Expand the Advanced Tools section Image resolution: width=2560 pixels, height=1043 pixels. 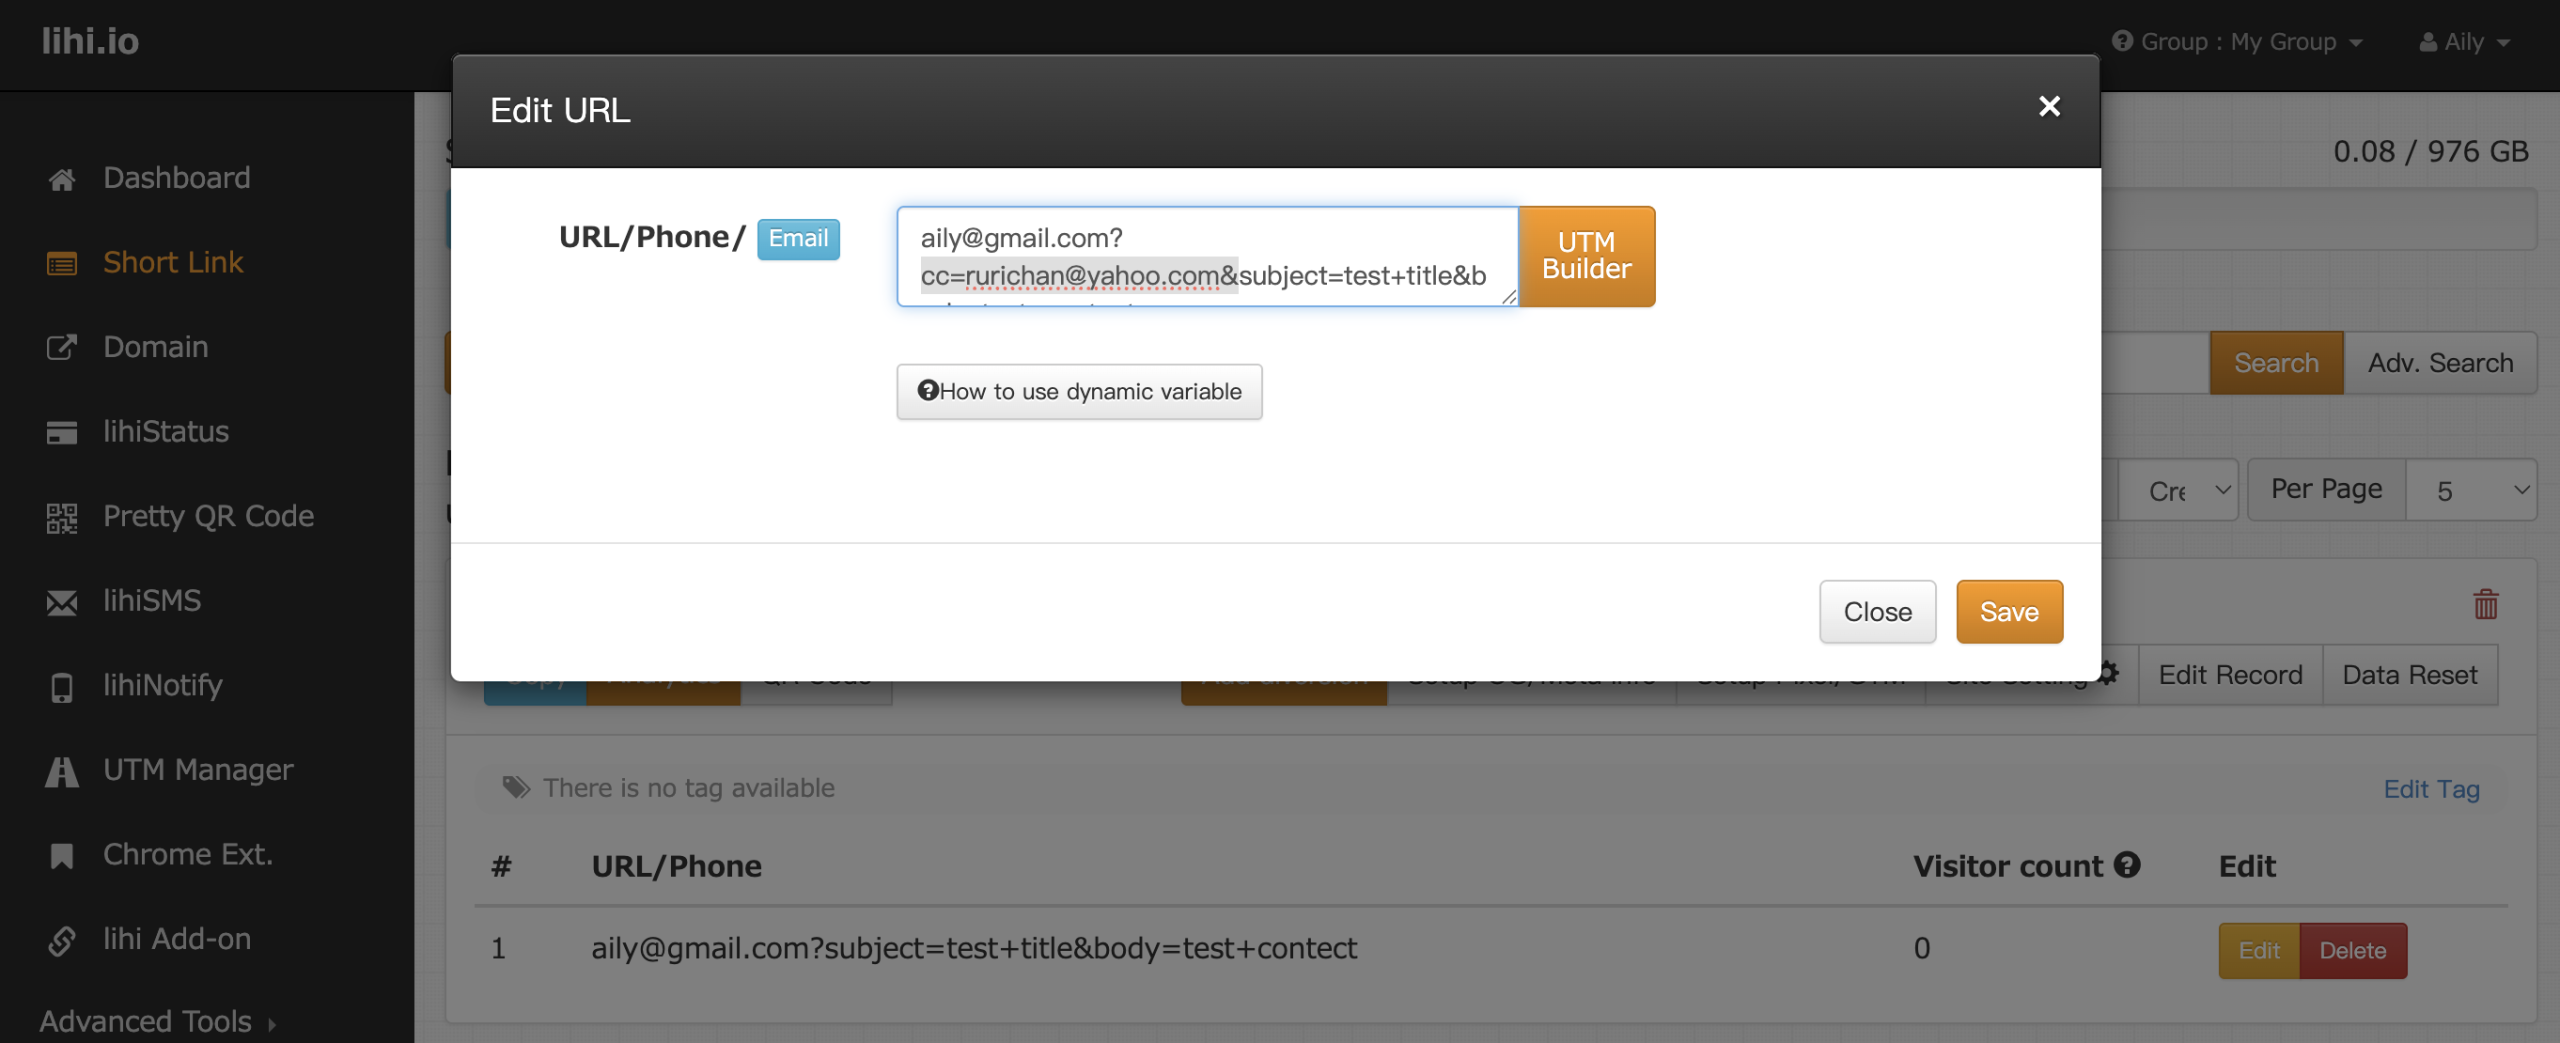point(157,1021)
